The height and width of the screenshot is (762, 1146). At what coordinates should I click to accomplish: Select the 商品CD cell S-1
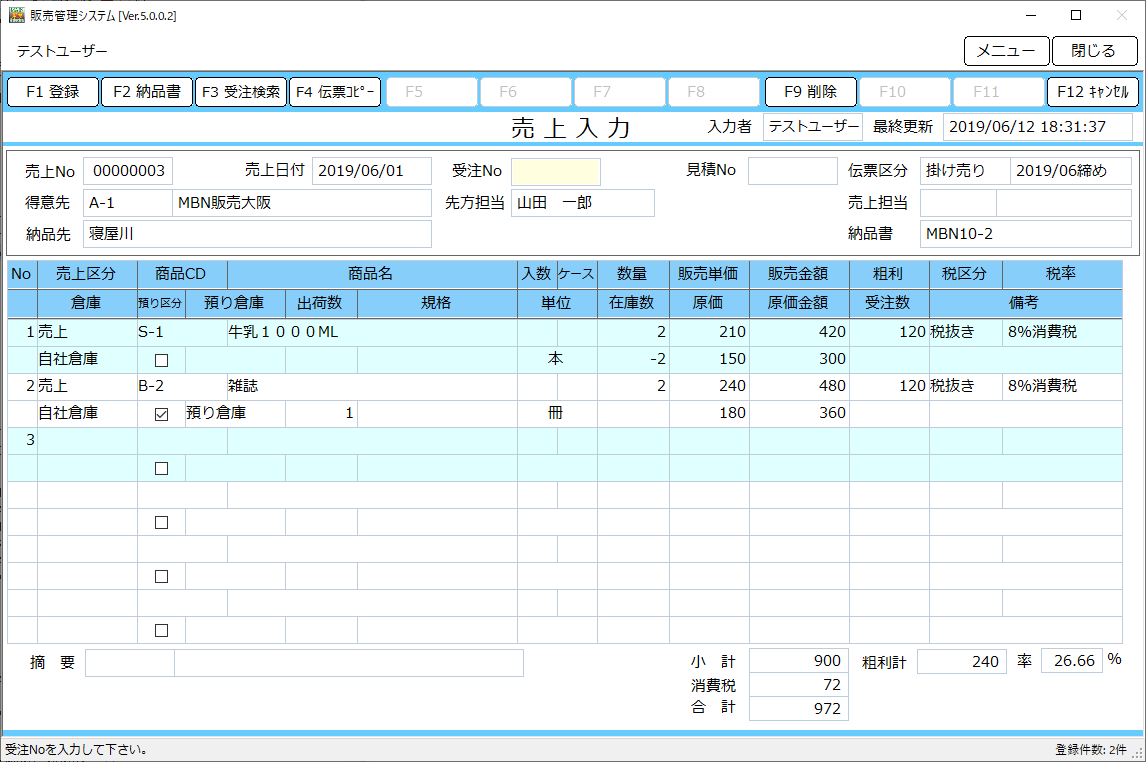[183, 332]
